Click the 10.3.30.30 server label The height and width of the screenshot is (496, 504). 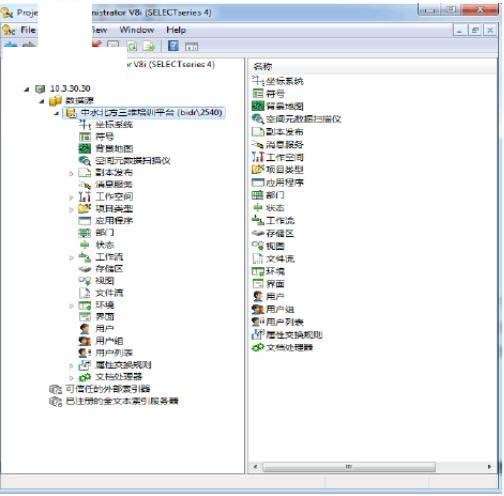(70, 89)
